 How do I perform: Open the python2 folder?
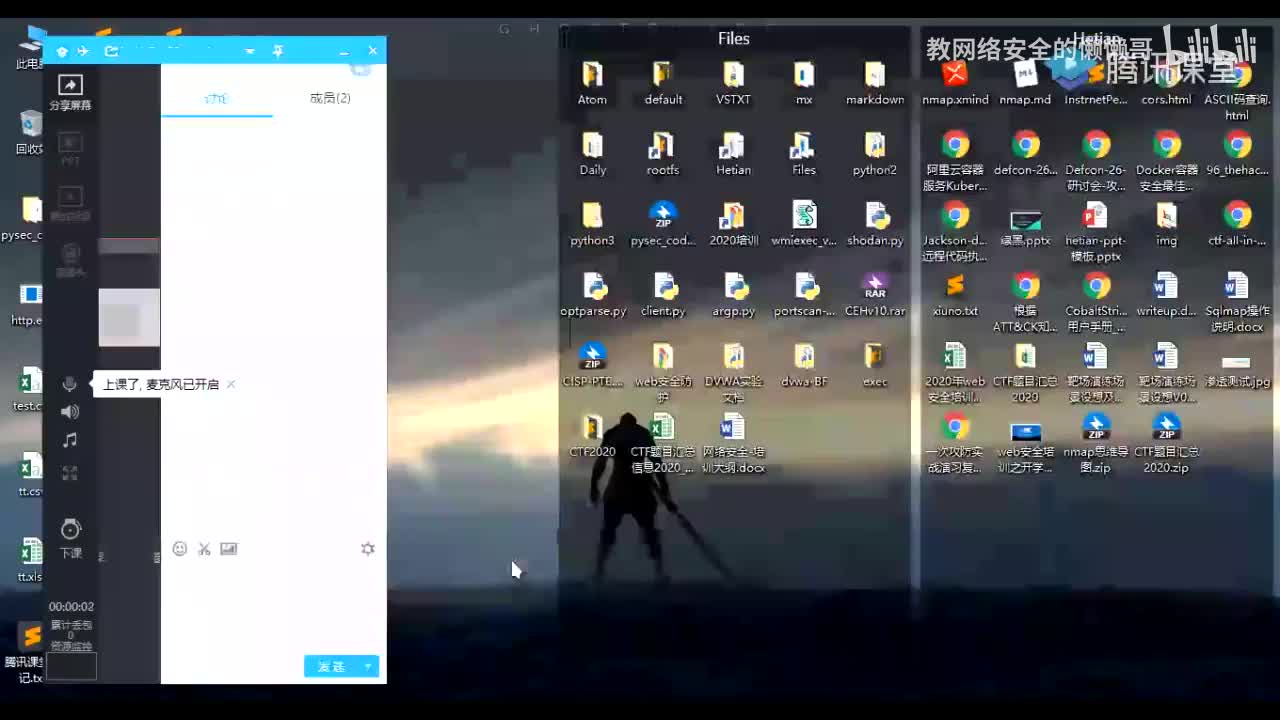pos(875,155)
